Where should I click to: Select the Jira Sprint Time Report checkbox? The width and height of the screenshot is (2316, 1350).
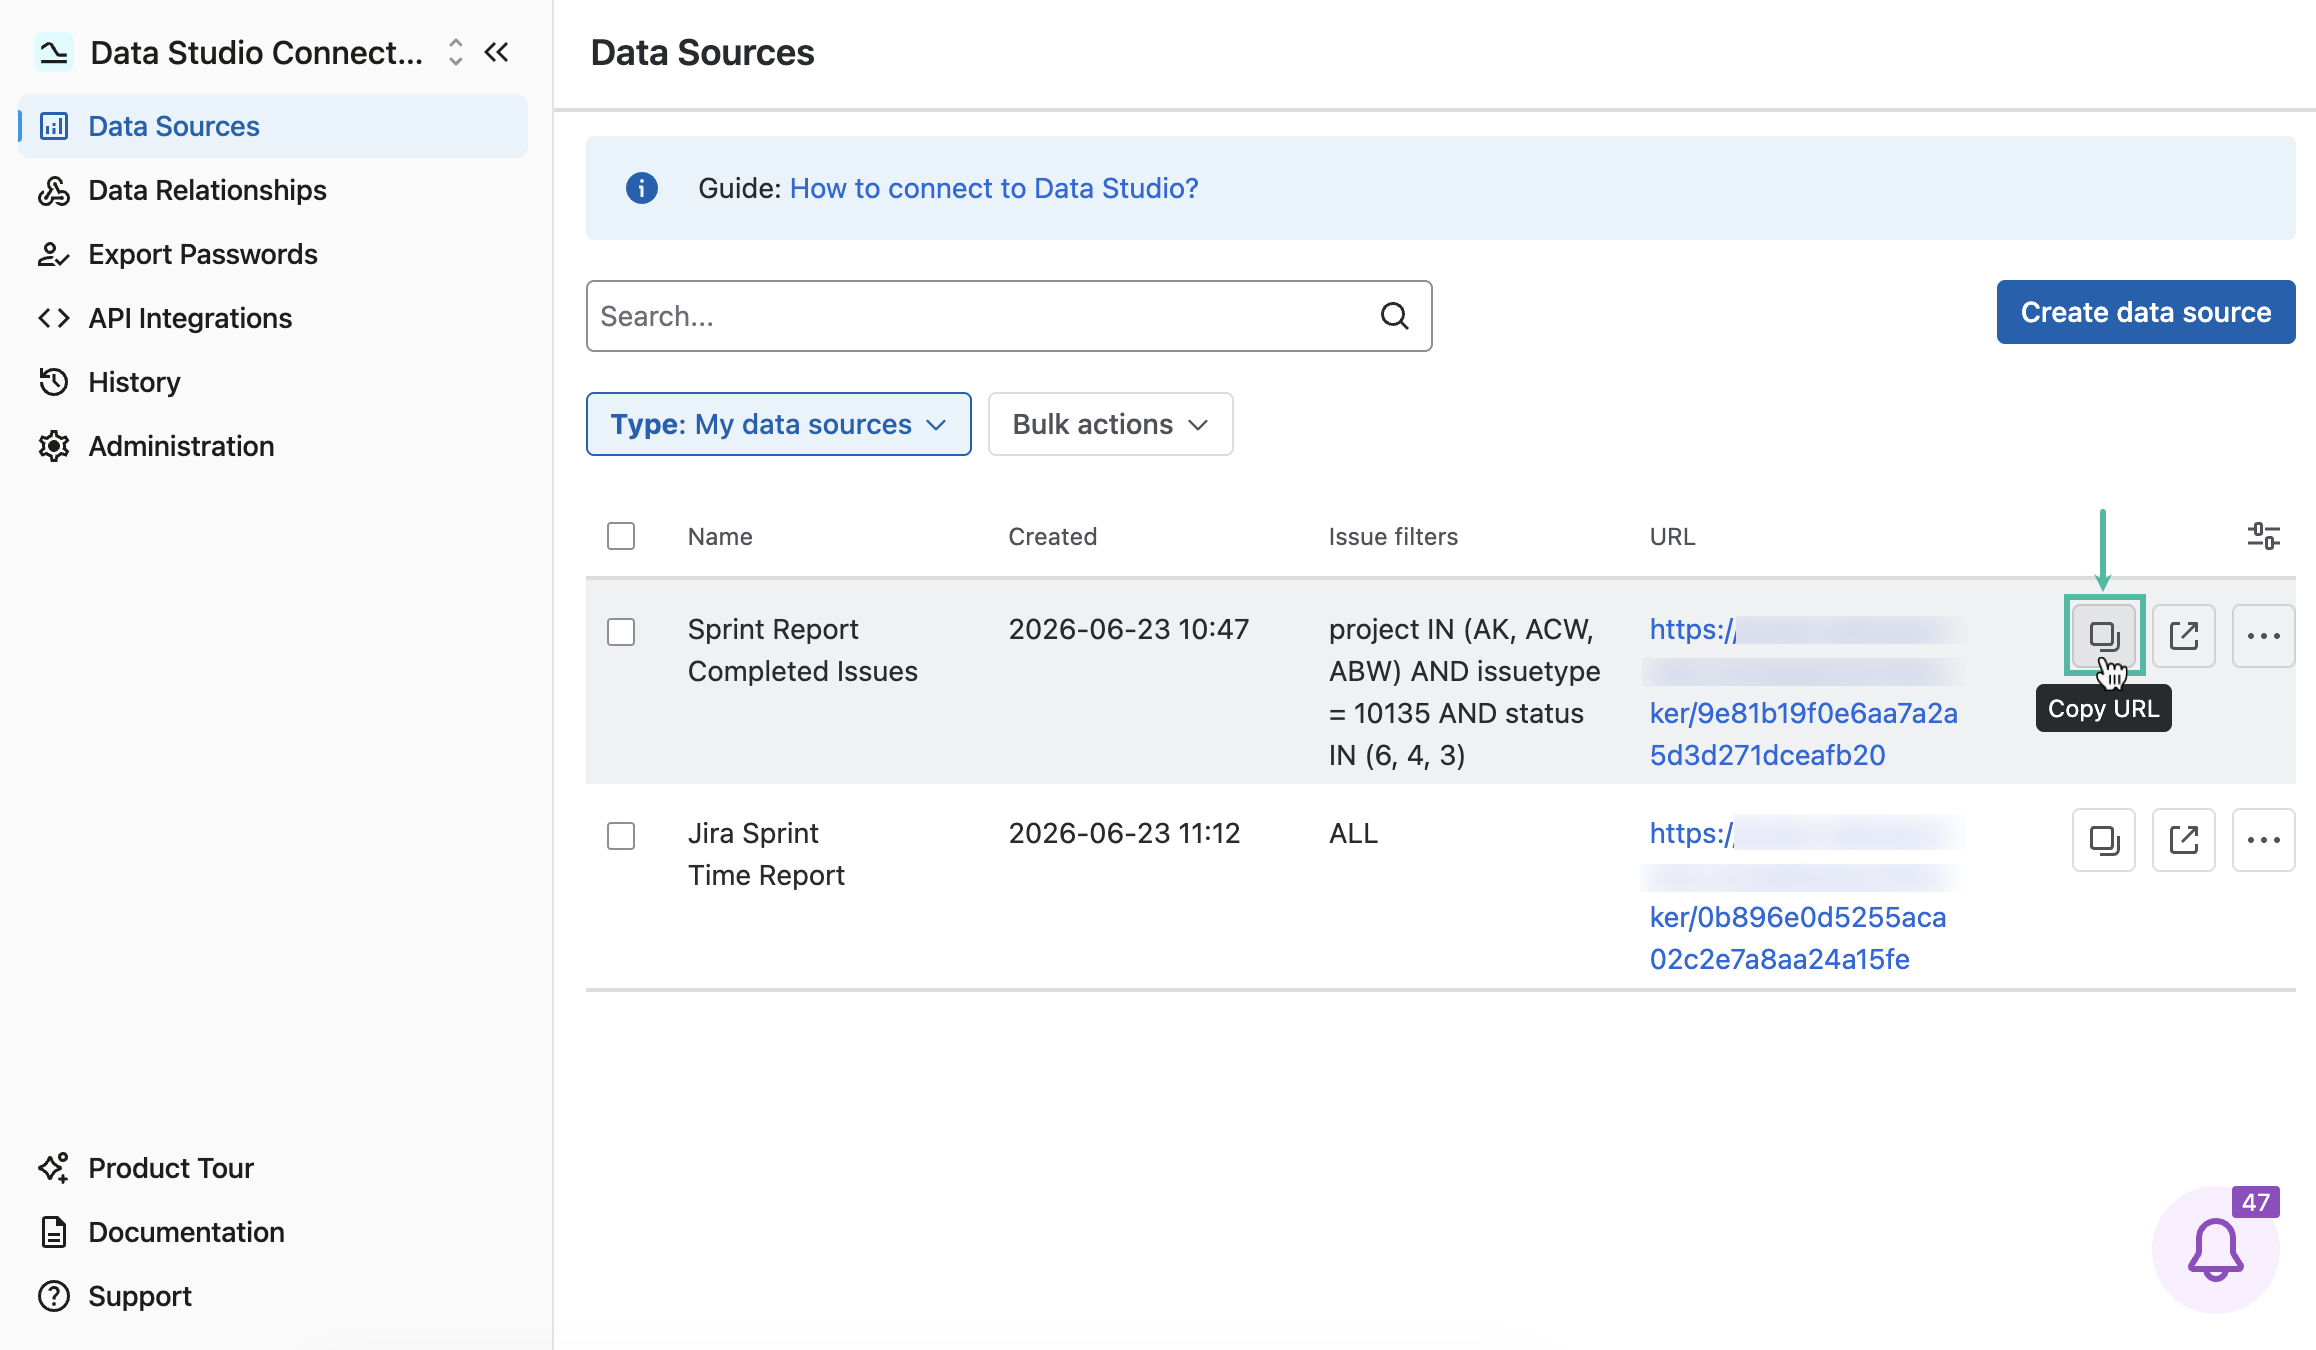[621, 836]
